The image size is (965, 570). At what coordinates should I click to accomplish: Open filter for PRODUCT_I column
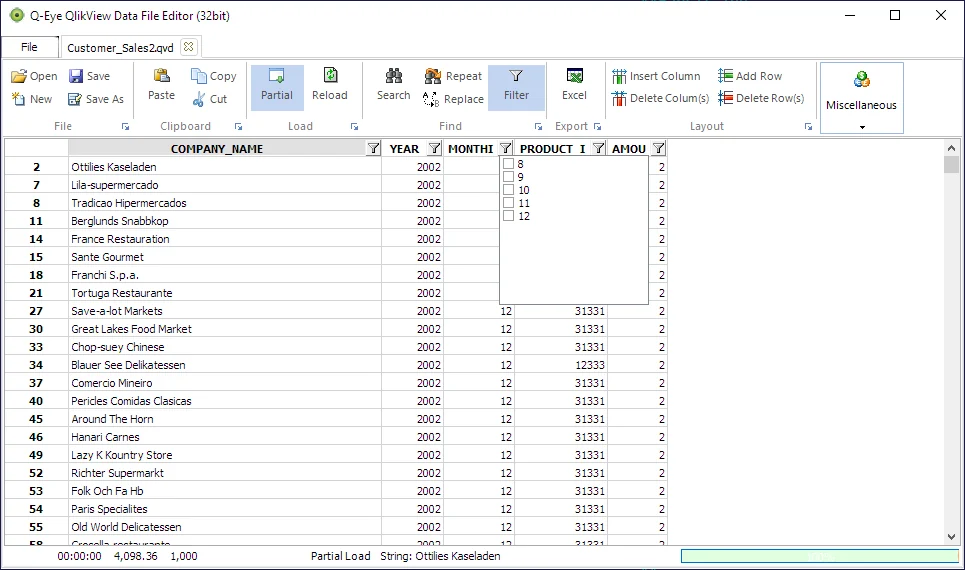point(598,148)
